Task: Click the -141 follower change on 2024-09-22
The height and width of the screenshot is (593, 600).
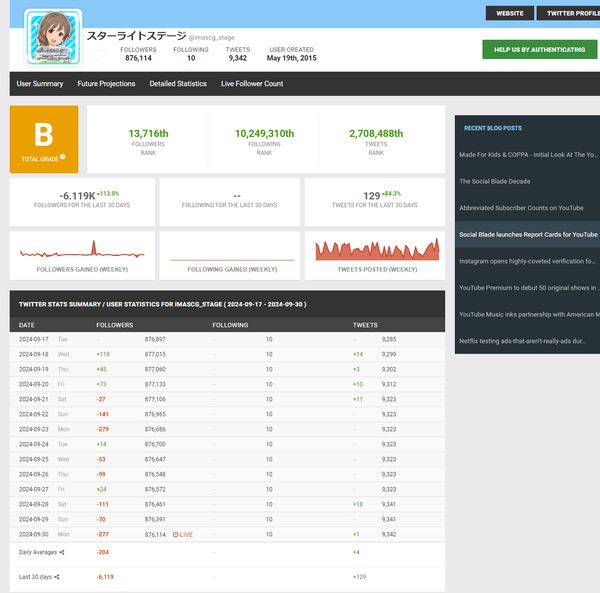Action: coord(102,414)
